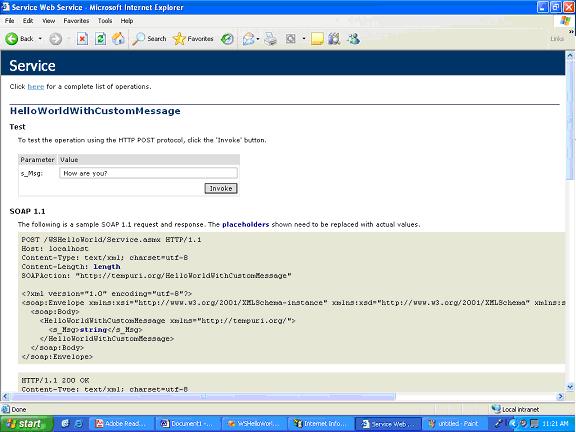Click the Mail envelope toolbar icon
576x432 pixels.
[x=249, y=39]
